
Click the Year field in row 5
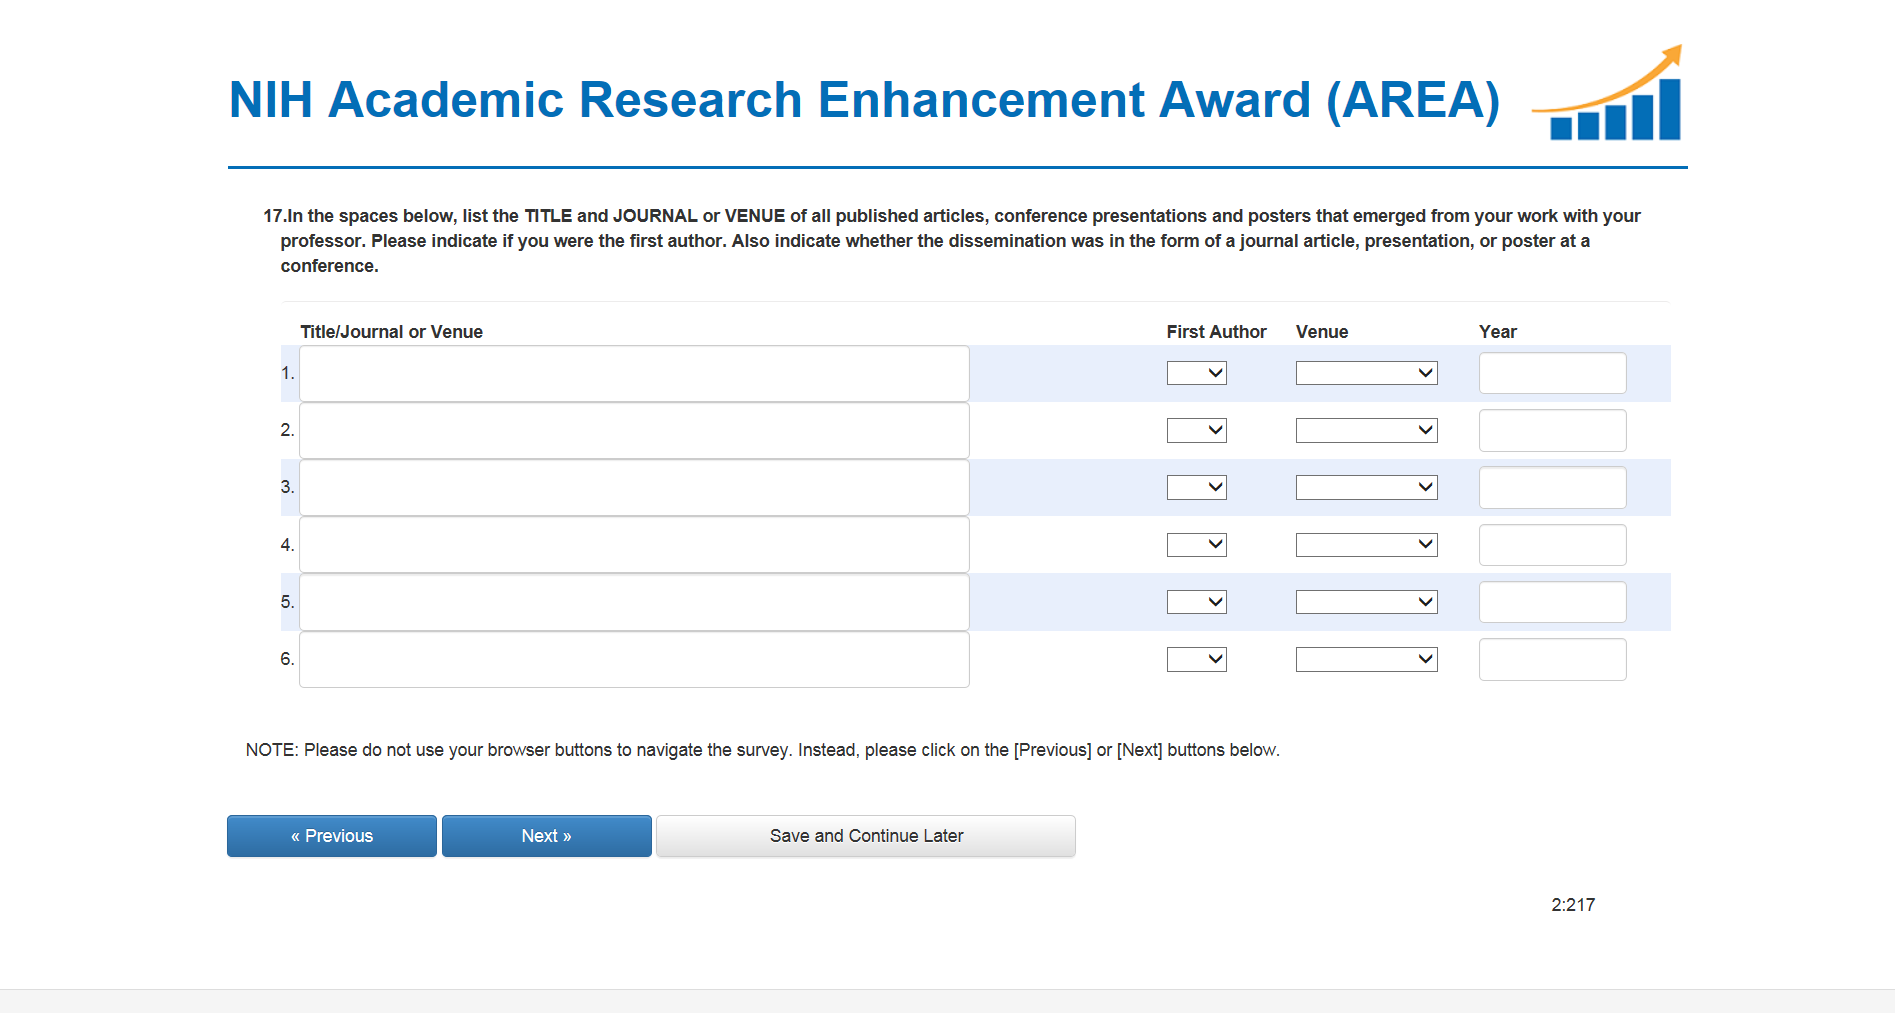point(1552,602)
